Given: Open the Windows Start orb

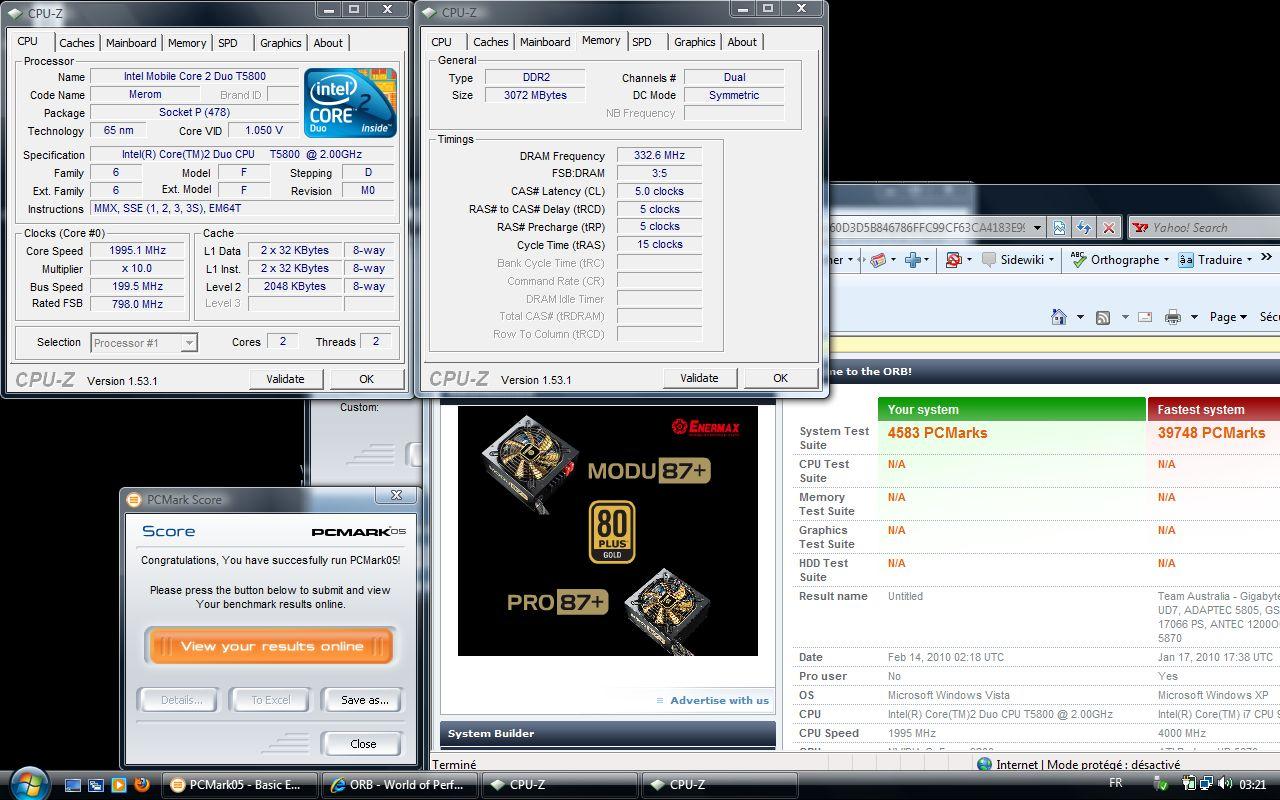Looking at the screenshot, I should (29, 783).
